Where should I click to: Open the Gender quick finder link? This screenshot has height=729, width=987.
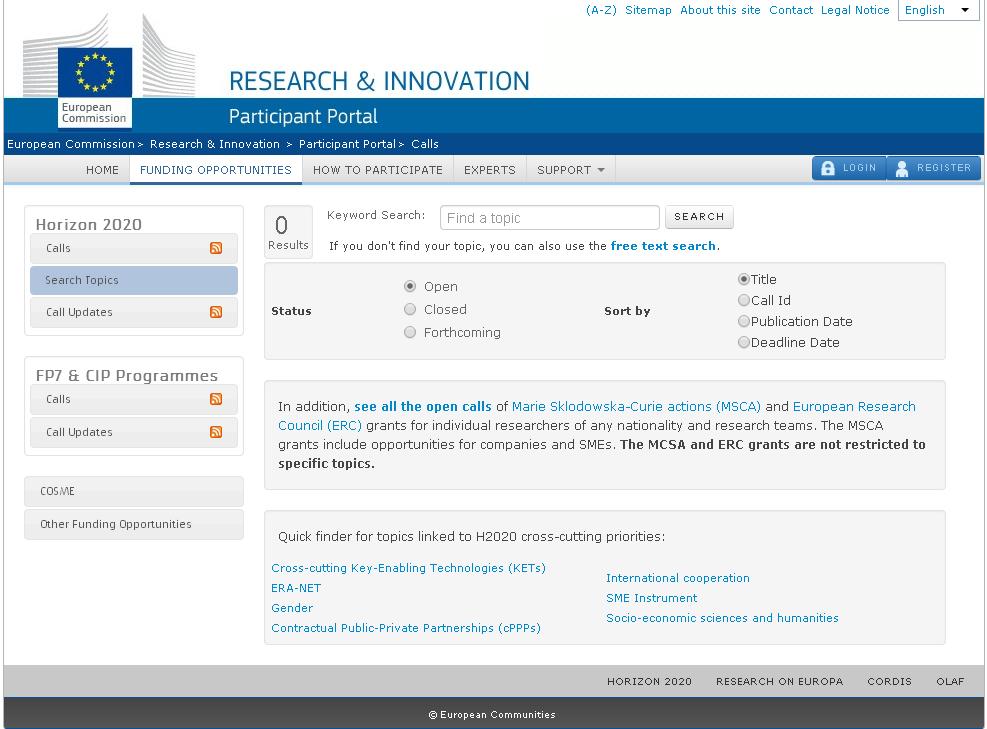(x=291, y=608)
